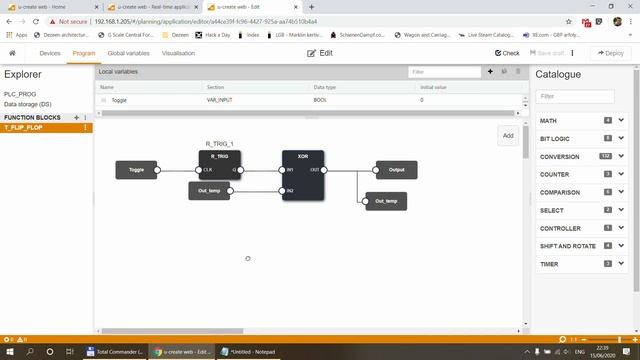Select the R_TRIG function block
640x360 pixels.
[220, 165]
